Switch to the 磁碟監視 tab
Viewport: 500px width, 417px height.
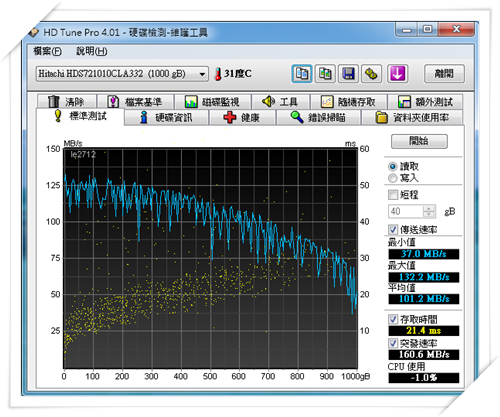213,102
